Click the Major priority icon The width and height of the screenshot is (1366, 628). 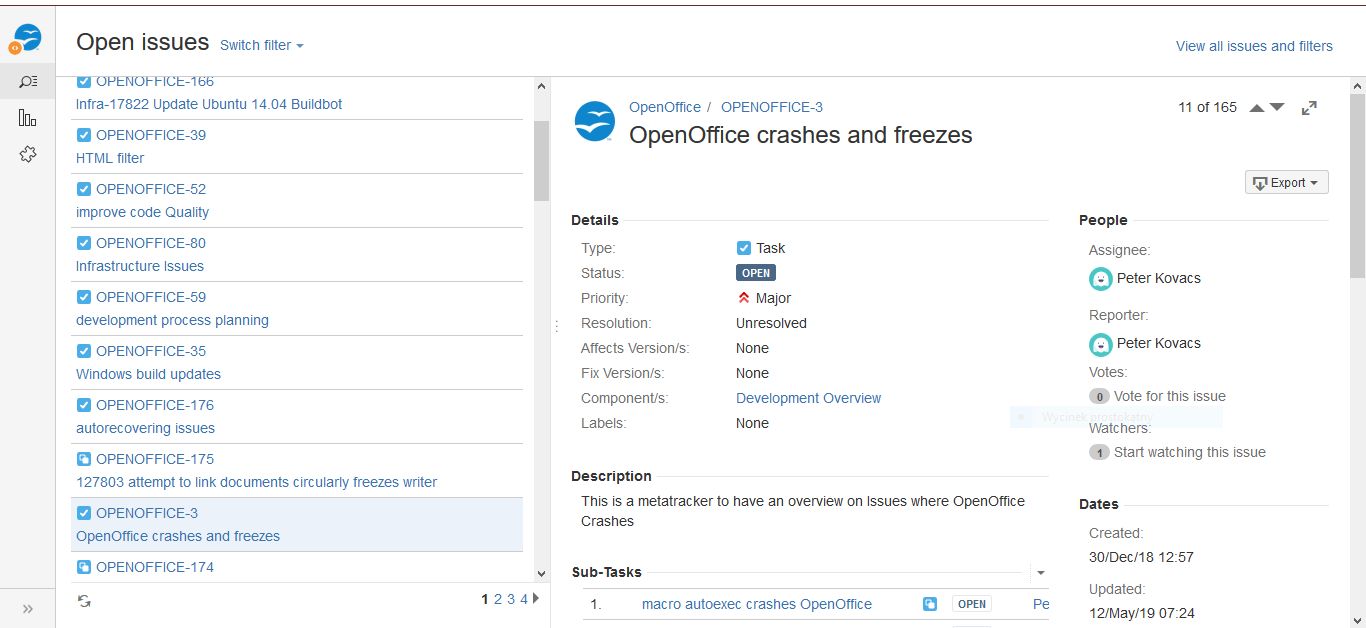point(743,298)
